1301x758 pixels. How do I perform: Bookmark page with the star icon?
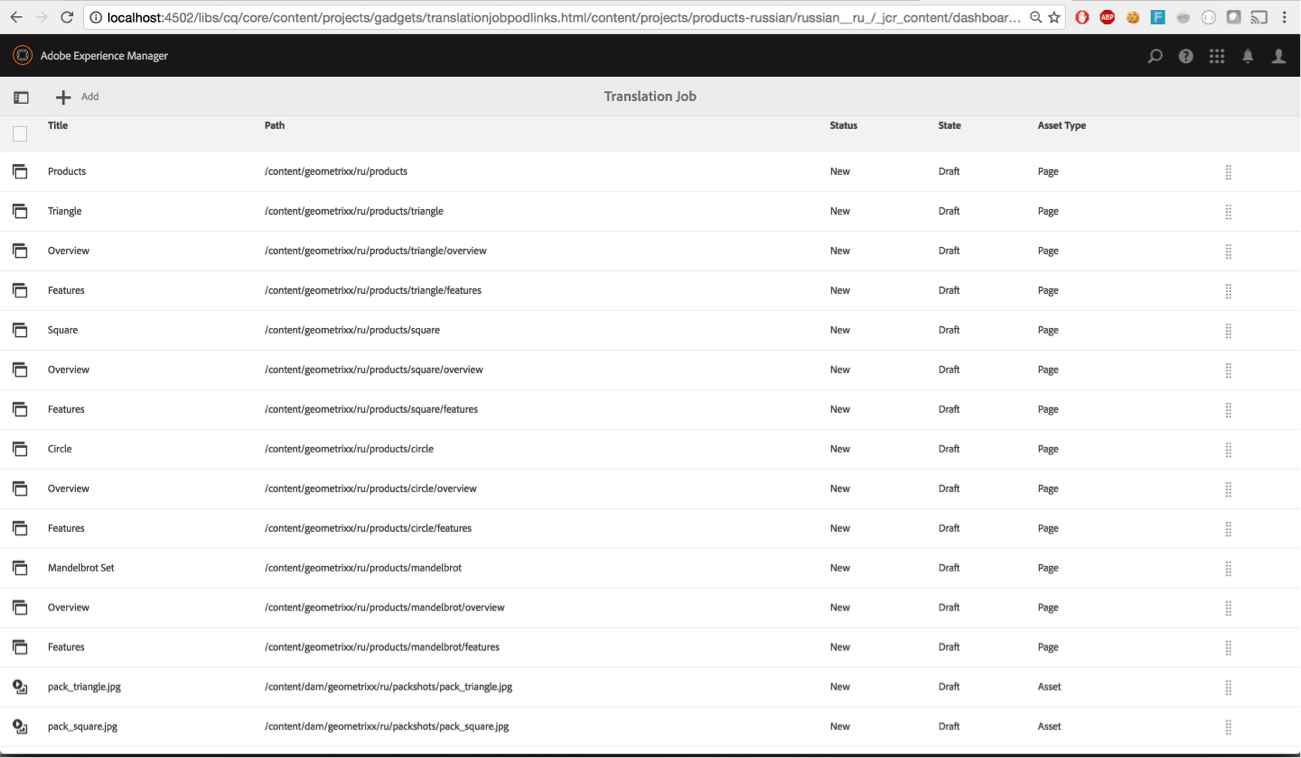[1054, 18]
